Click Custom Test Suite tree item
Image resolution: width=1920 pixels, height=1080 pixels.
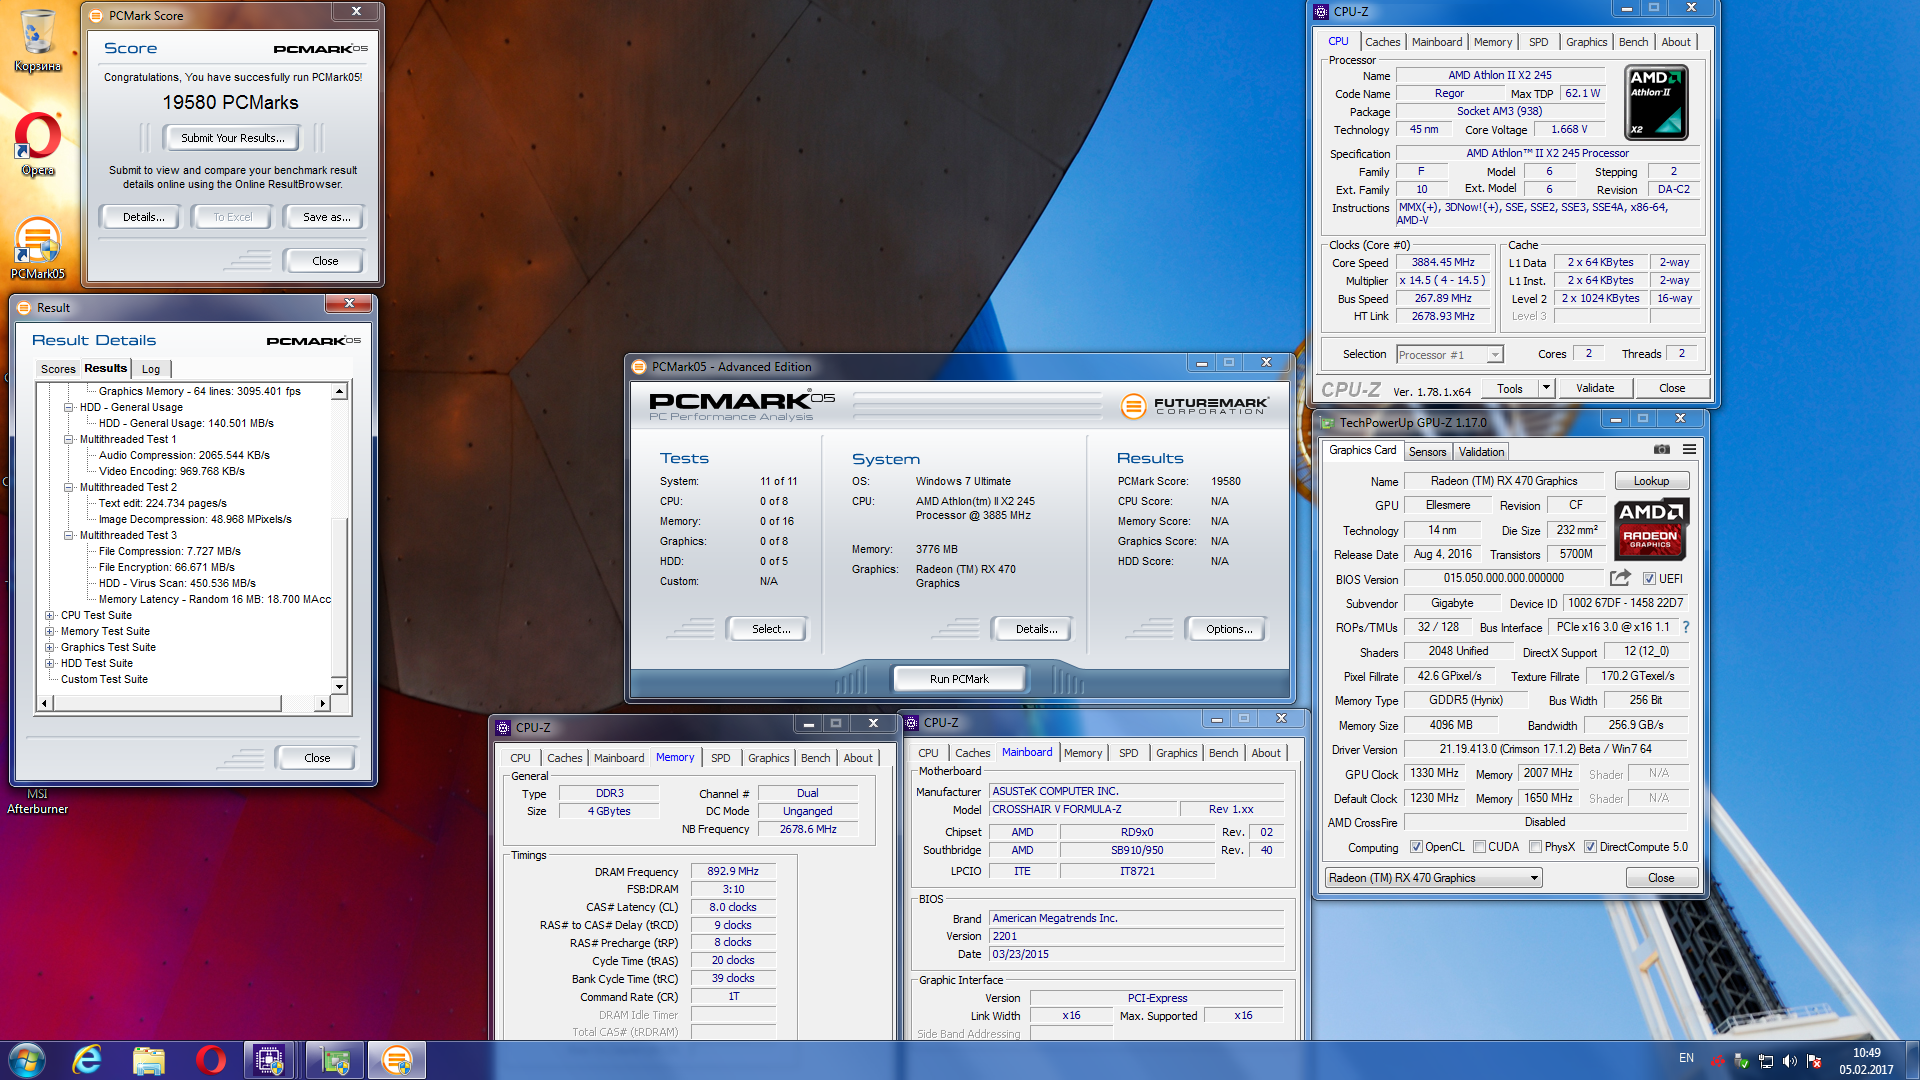tap(104, 679)
